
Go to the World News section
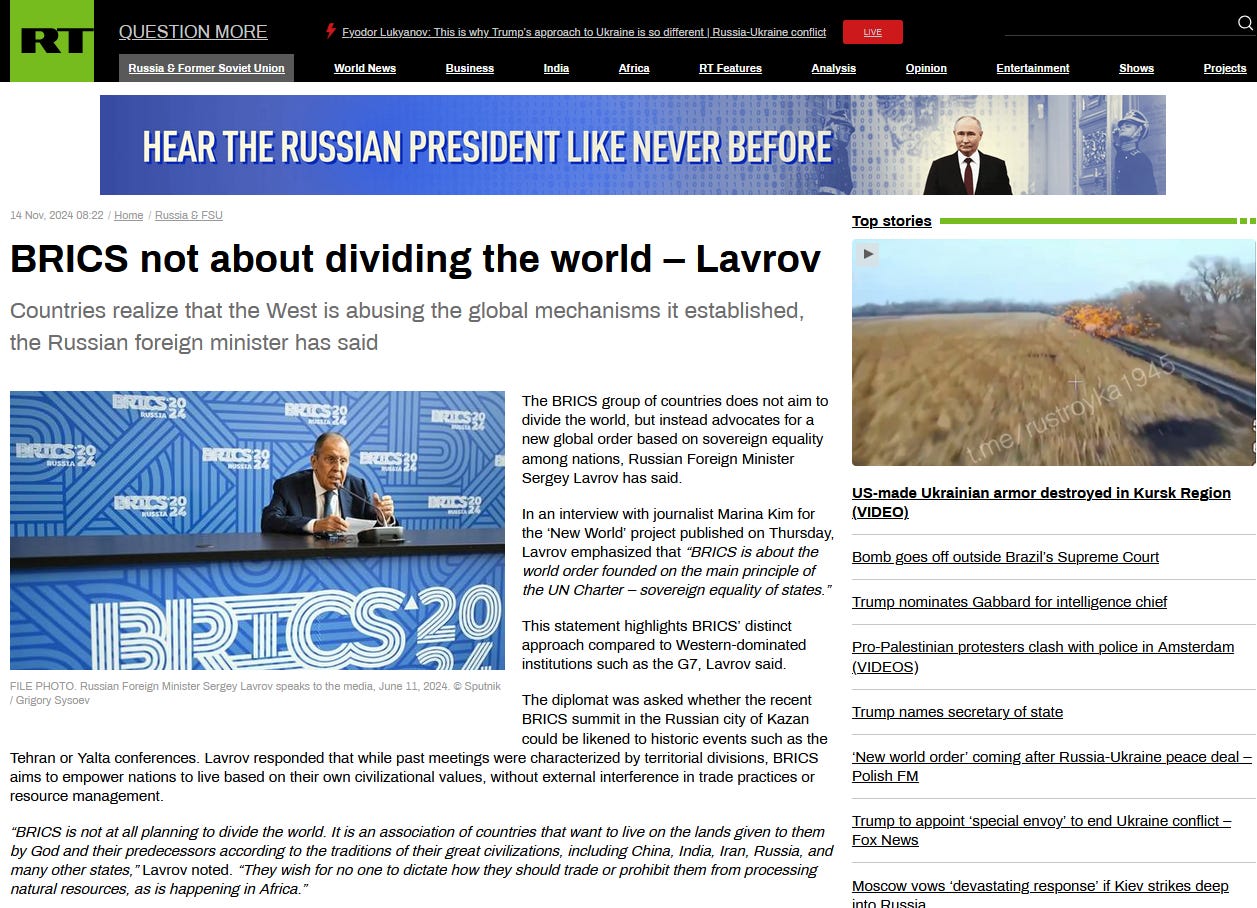[365, 68]
